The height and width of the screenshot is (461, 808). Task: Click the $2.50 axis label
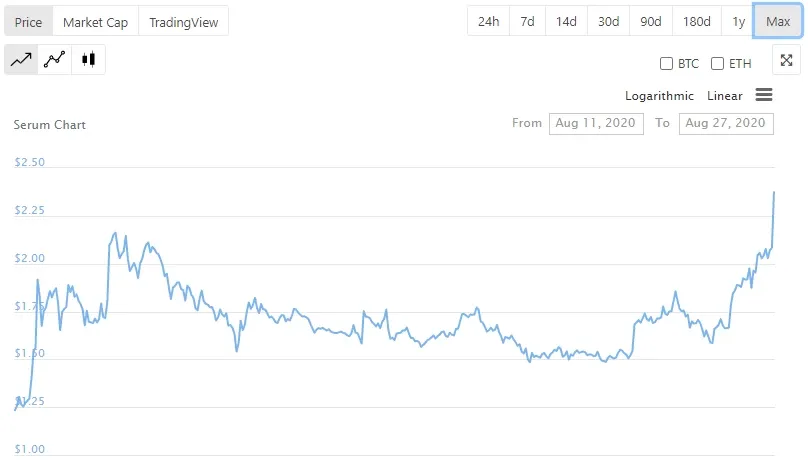pyautogui.click(x=29, y=162)
